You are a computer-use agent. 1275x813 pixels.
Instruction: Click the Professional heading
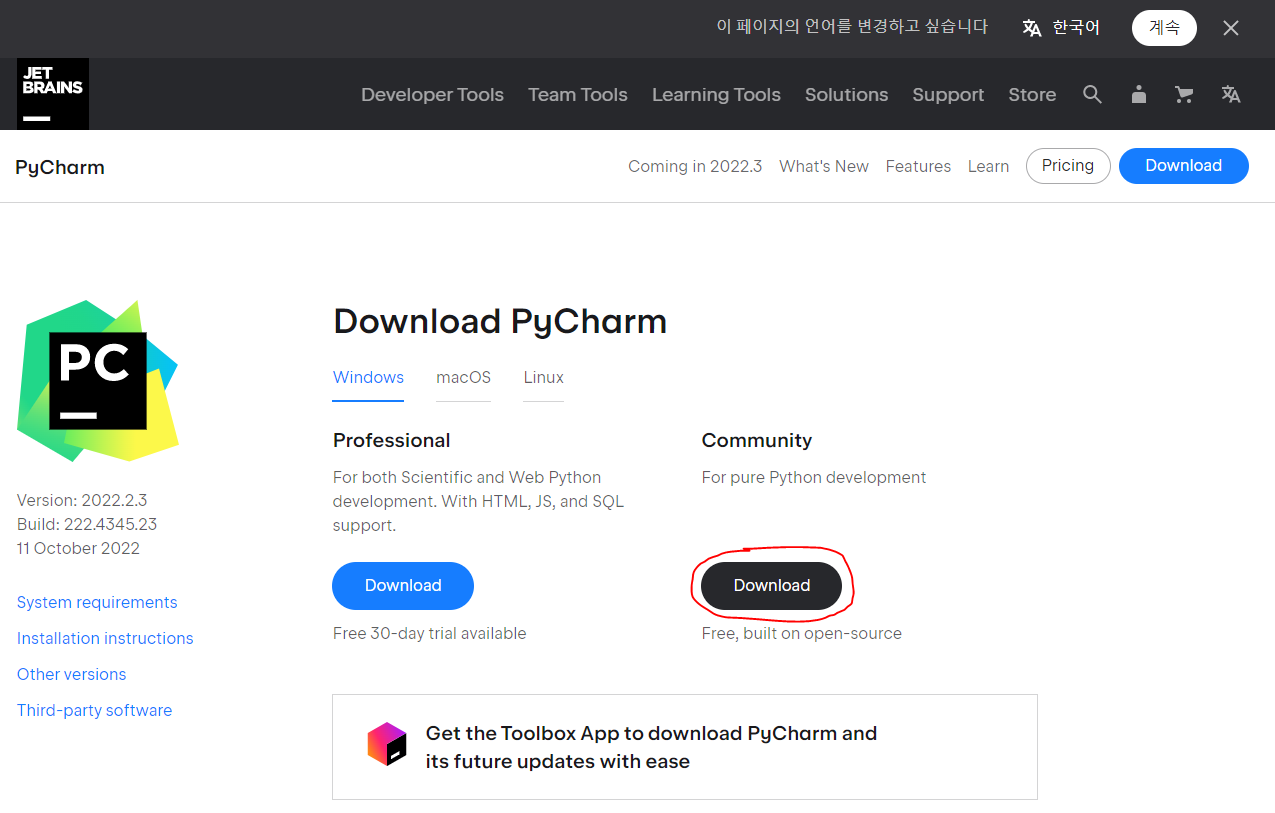point(391,440)
